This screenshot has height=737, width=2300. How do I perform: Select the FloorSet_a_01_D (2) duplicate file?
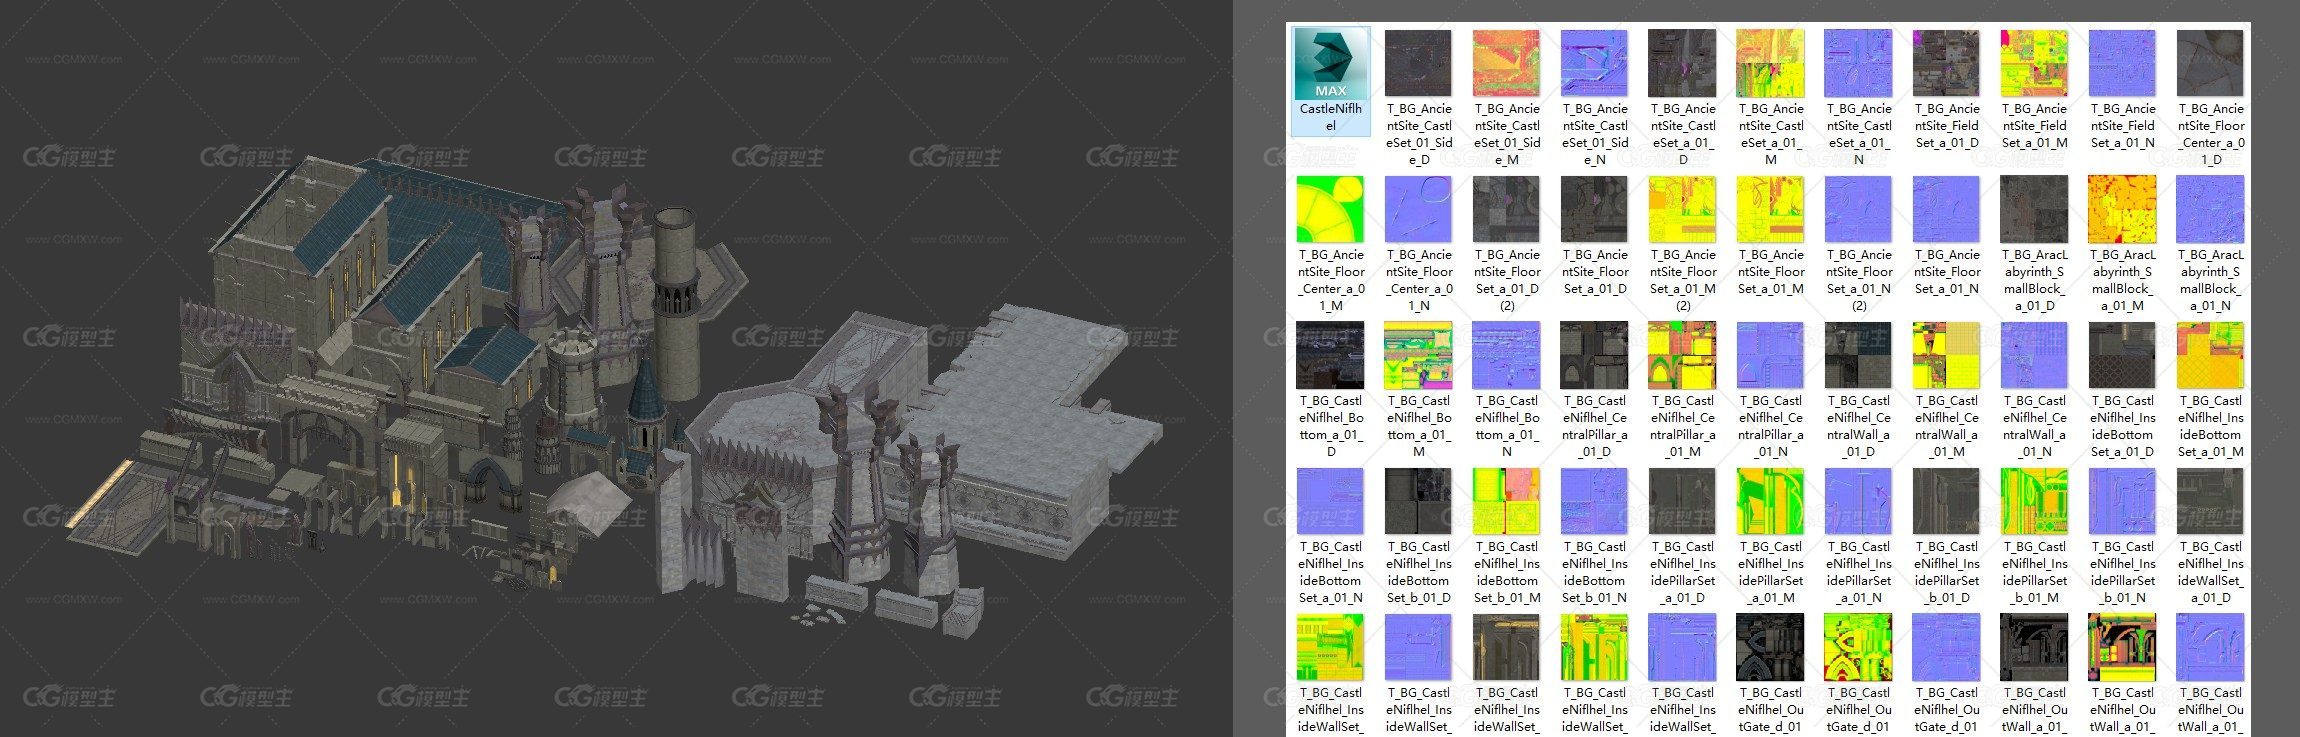coord(1506,210)
